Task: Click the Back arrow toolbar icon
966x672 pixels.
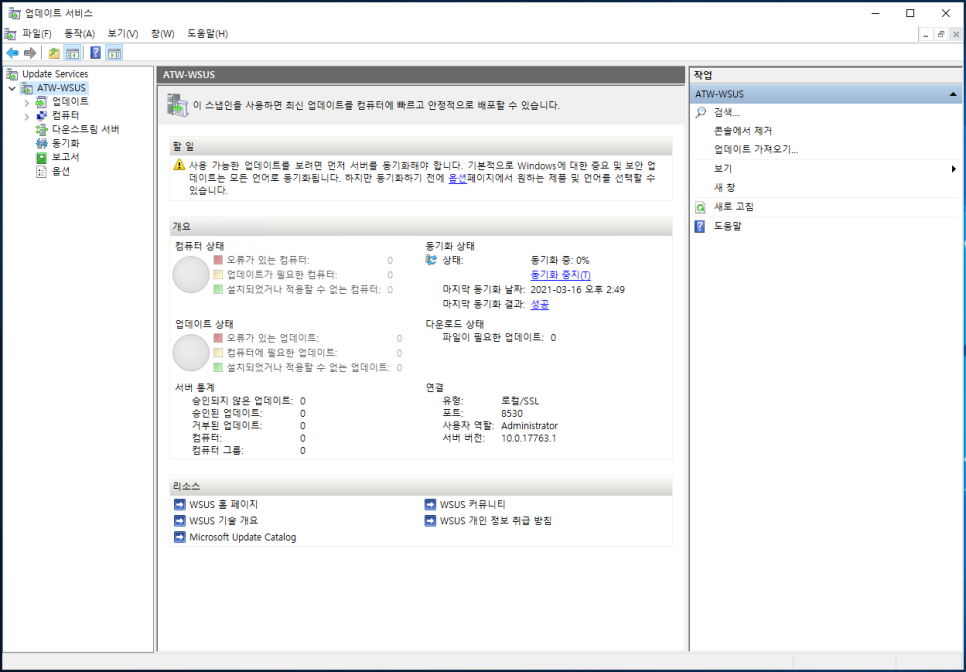Action: pyautogui.click(x=12, y=53)
